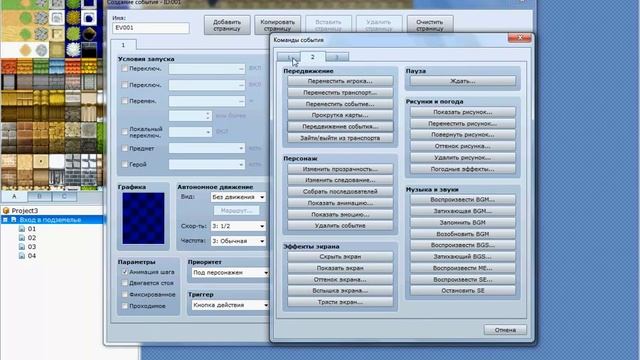Select tileset tab C in map palette
The image size is (640, 360).
pos(64,196)
